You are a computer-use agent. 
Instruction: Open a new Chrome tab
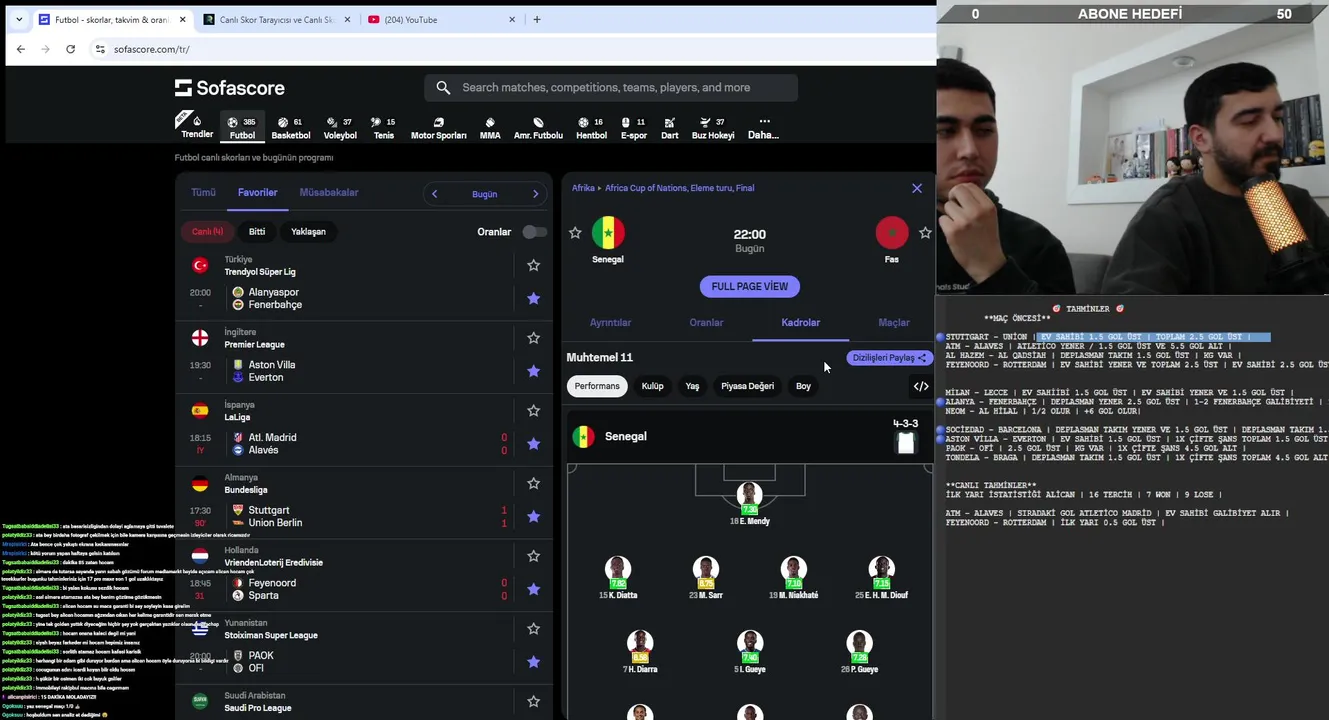click(x=537, y=19)
